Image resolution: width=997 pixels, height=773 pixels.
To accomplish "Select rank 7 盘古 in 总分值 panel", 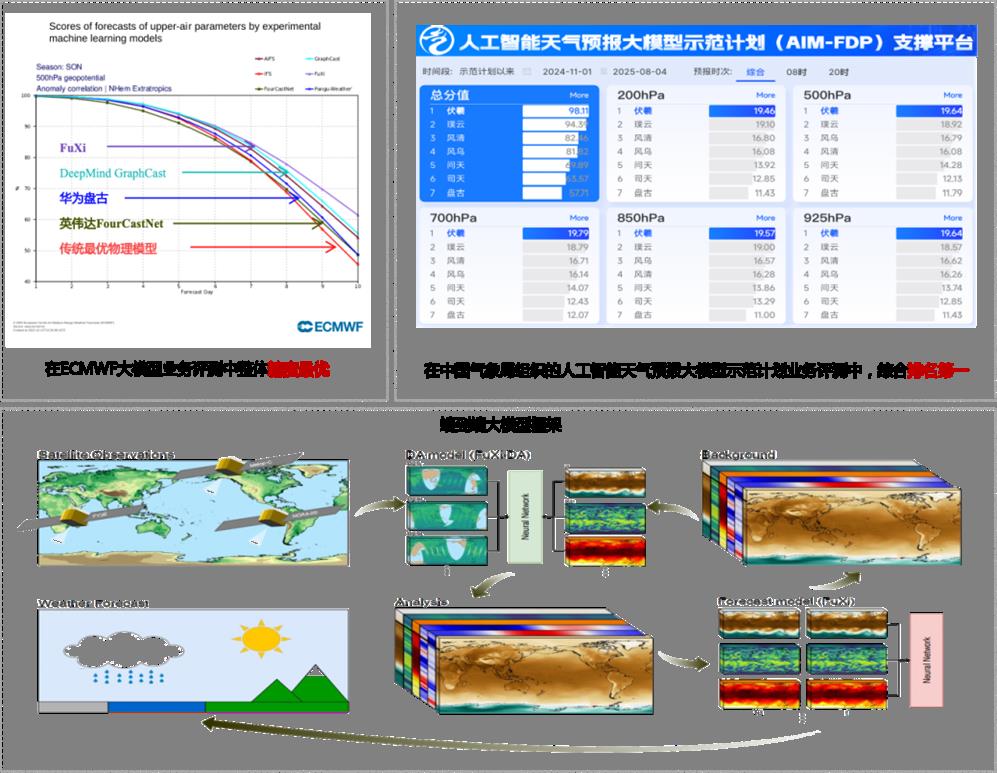I will coord(509,193).
